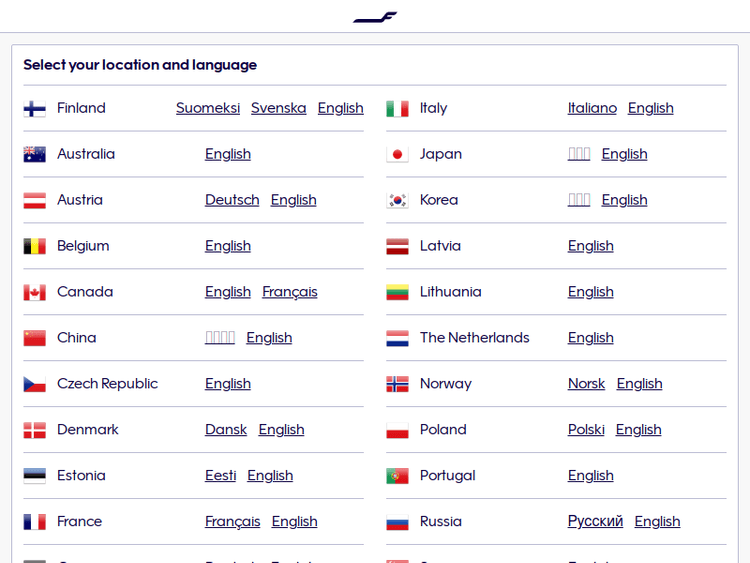
Task: Click the Denmark flag icon
Action: 34,430
